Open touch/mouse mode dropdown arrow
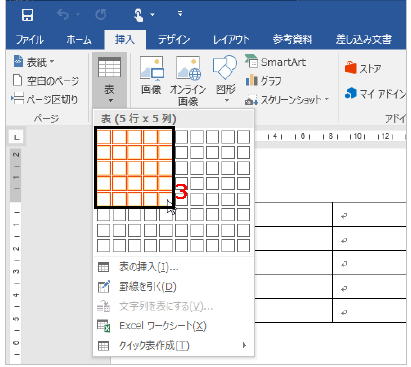This screenshot has height=367, width=411. pyautogui.click(x=152, y=15)
